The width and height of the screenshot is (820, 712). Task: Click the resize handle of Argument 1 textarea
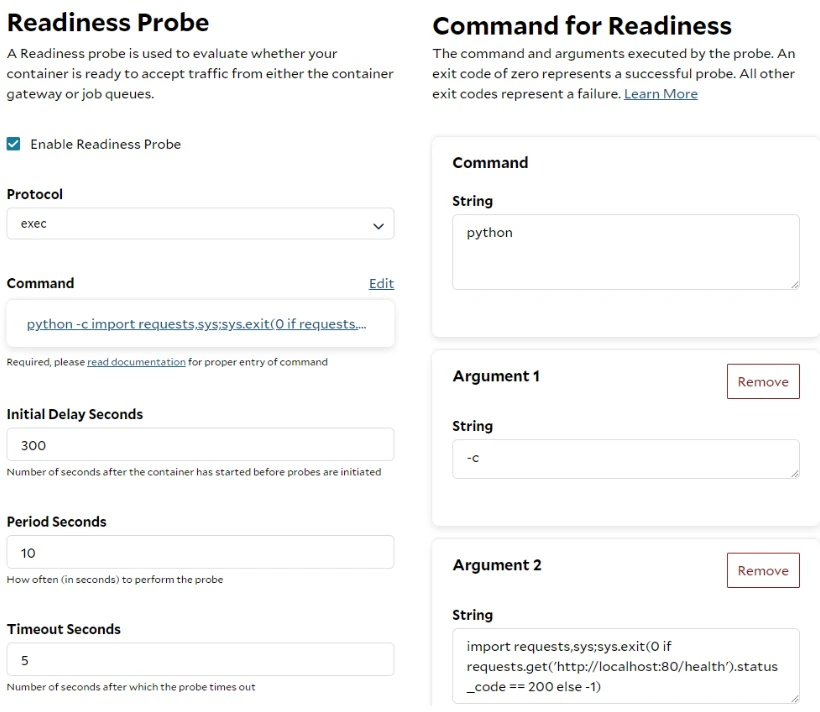794,472
